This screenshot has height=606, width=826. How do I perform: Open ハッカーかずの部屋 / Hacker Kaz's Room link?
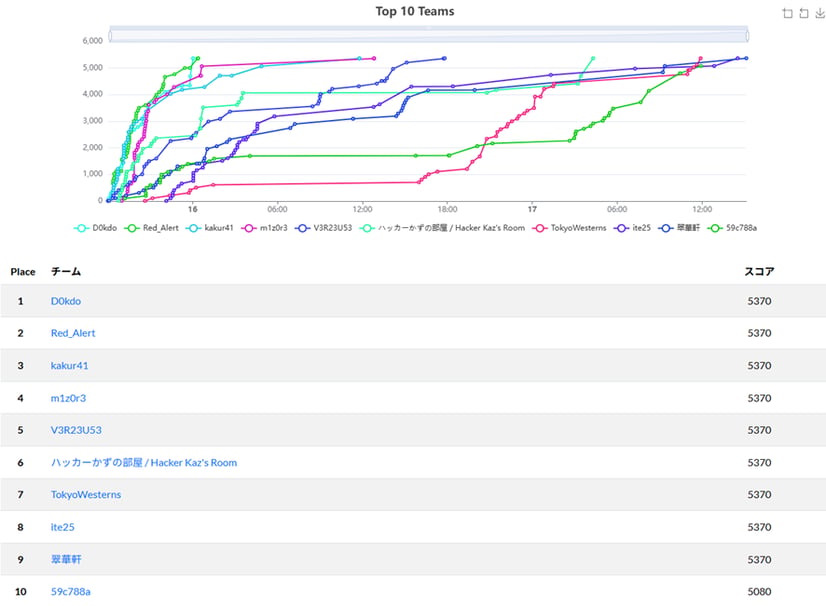(144, 463)
